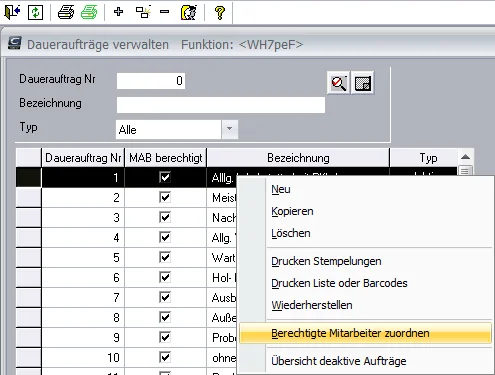Toggle MAB berechtigt checkbox in row 3
The height and width of the screenshot is (375, 495).
tap(165, 217)
